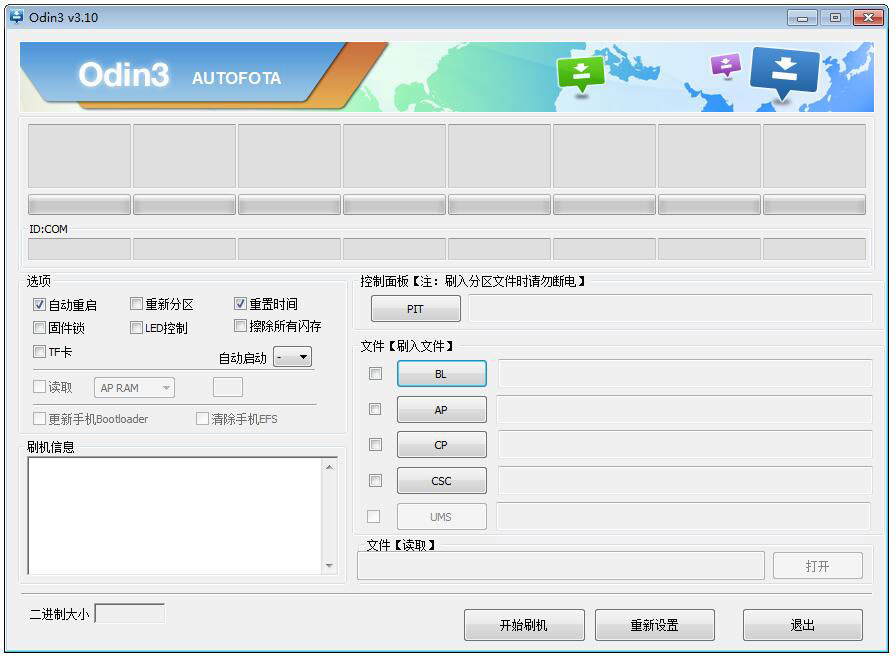Screen dimensions: 896x656
Task: Click the log scrollbar down arrow
Action: click(330, 566)
